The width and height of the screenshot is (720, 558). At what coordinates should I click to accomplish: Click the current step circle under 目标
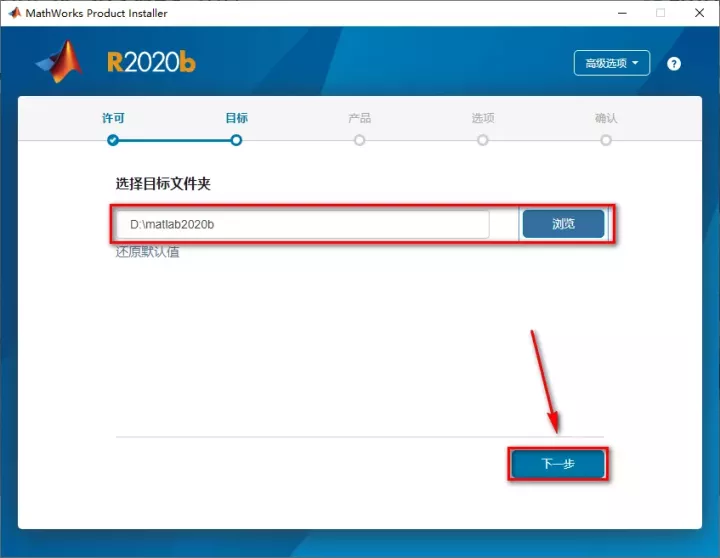236,140
